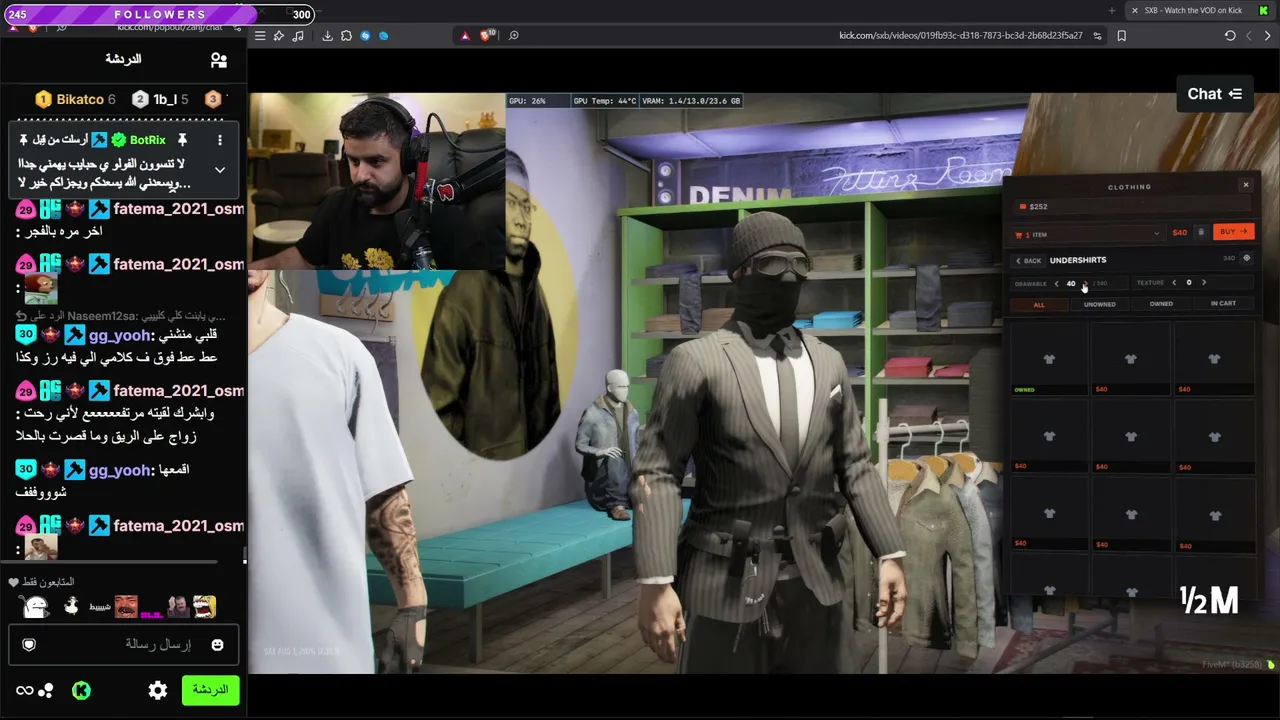This screenshot has height=720, width=1280.
Task: Select the undershirt item marked OWNED
Action: point(1049,361)
